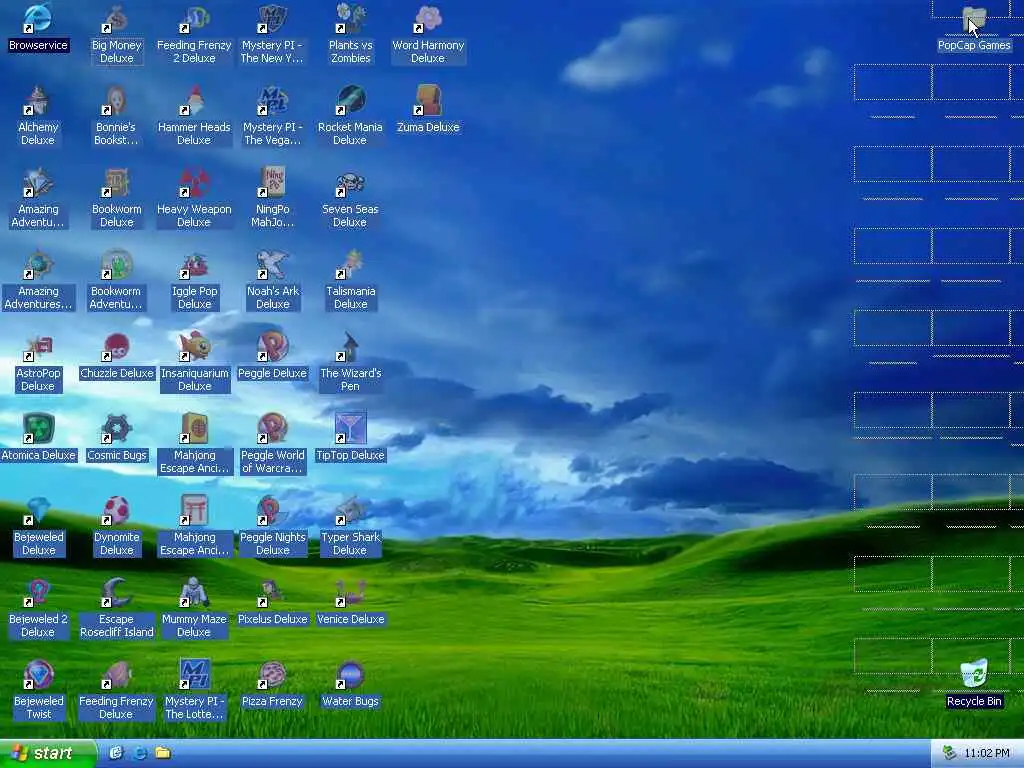Launch Insaniquarium Deluxe
1024x768 pixels.
[194, 363]
